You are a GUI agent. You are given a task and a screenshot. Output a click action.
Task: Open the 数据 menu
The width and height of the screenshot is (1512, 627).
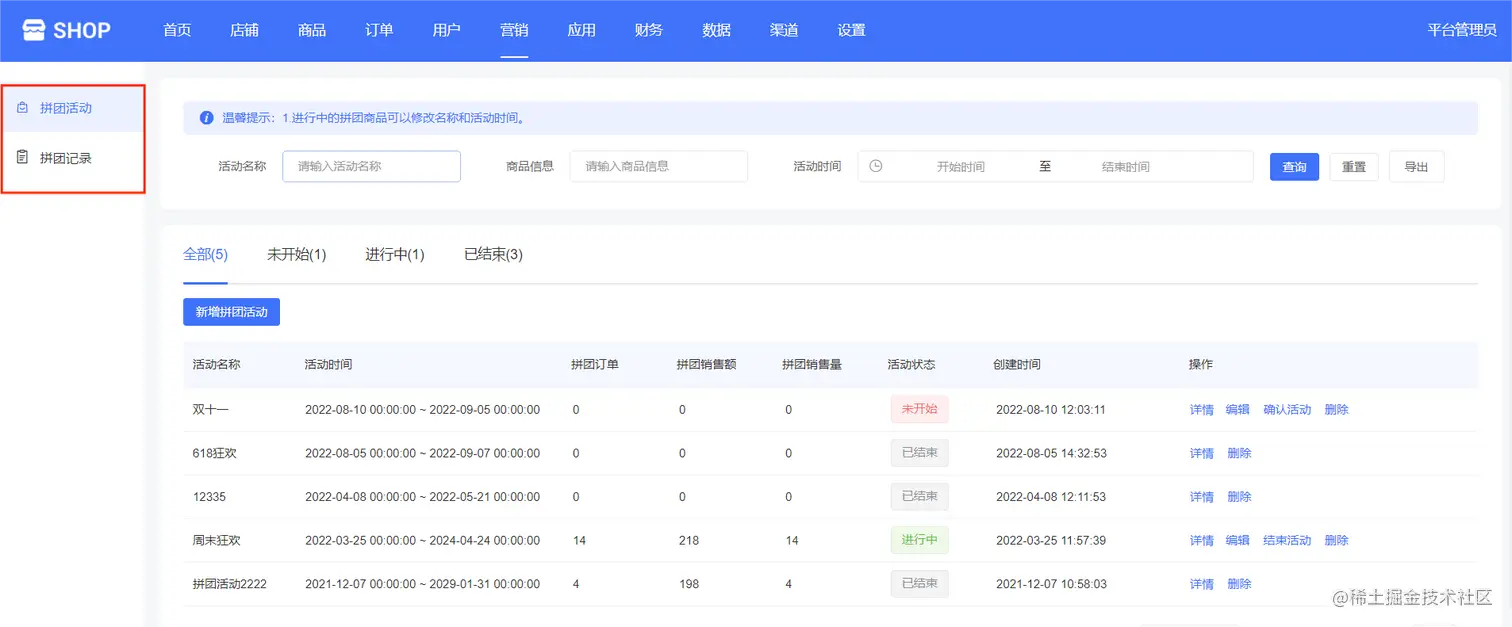[717, 30]
